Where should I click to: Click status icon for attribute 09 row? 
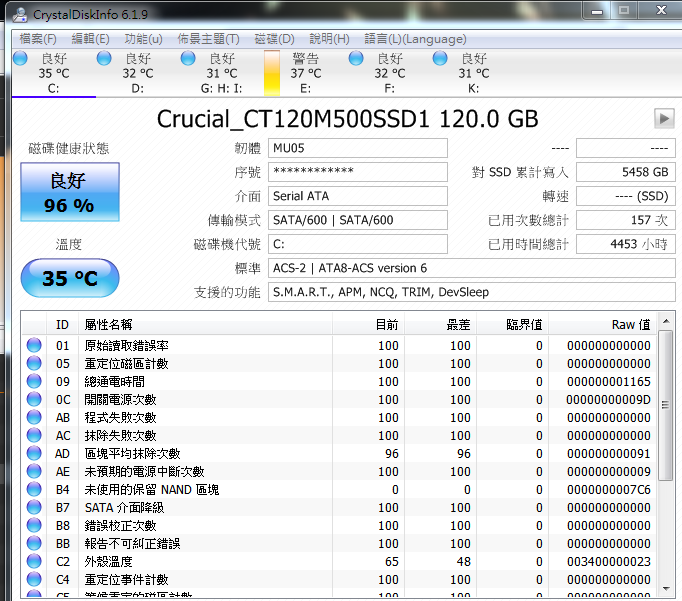coord(34,381)
